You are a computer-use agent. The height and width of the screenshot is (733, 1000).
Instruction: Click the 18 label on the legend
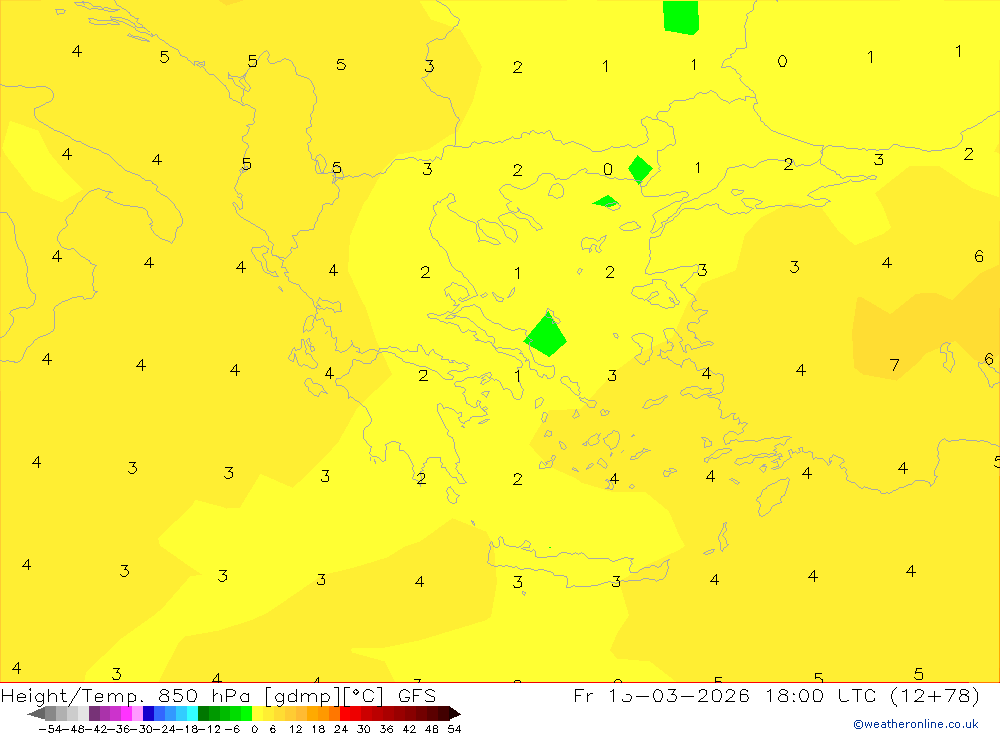click(318, 729)
